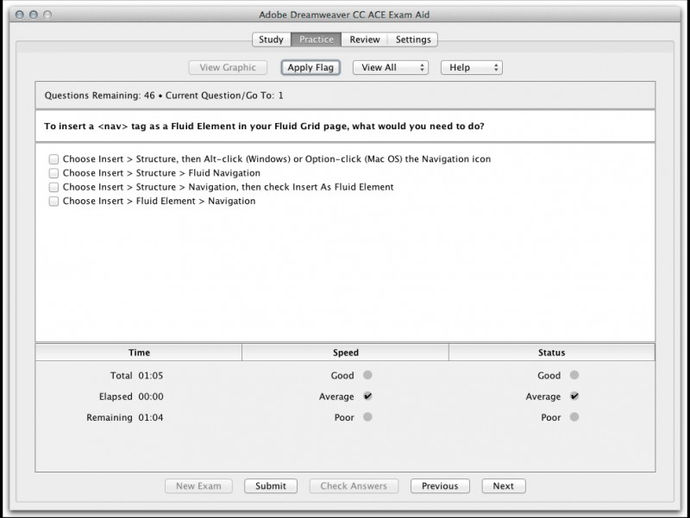690x518 pixels.
Task: Click the Time column header
Action: (x=139, y=353)
